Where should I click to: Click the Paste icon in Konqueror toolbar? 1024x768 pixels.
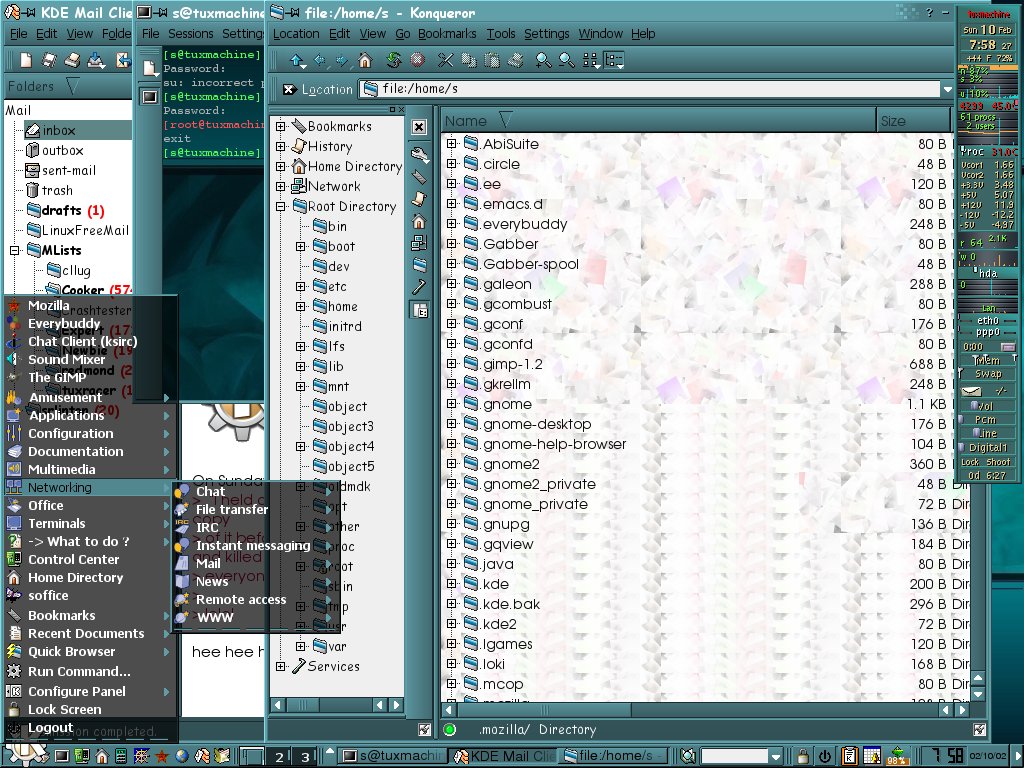click(x=492, y=61)
